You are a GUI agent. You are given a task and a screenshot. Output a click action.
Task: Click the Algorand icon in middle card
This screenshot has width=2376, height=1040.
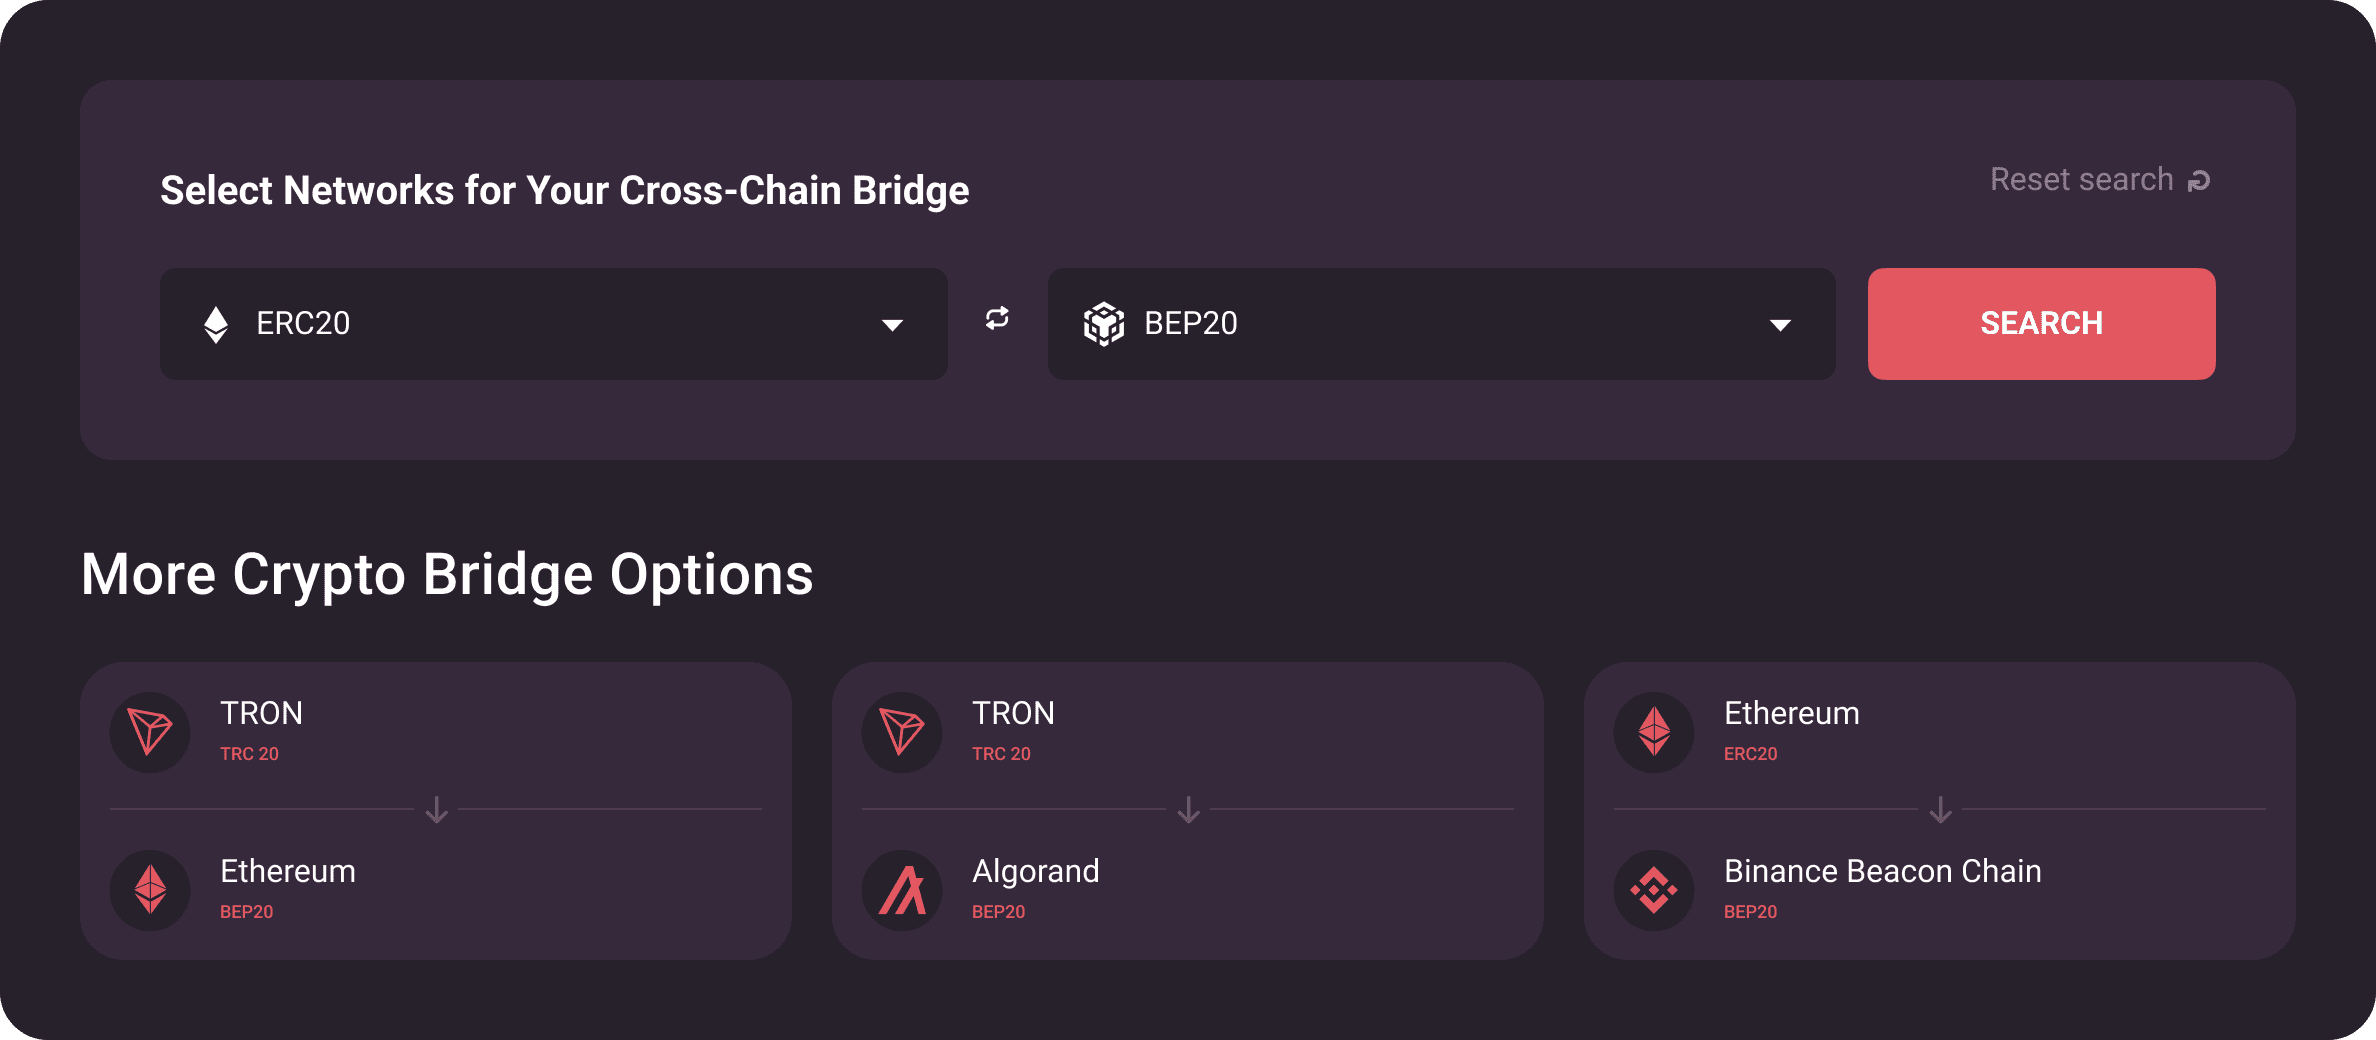(902, 890)
